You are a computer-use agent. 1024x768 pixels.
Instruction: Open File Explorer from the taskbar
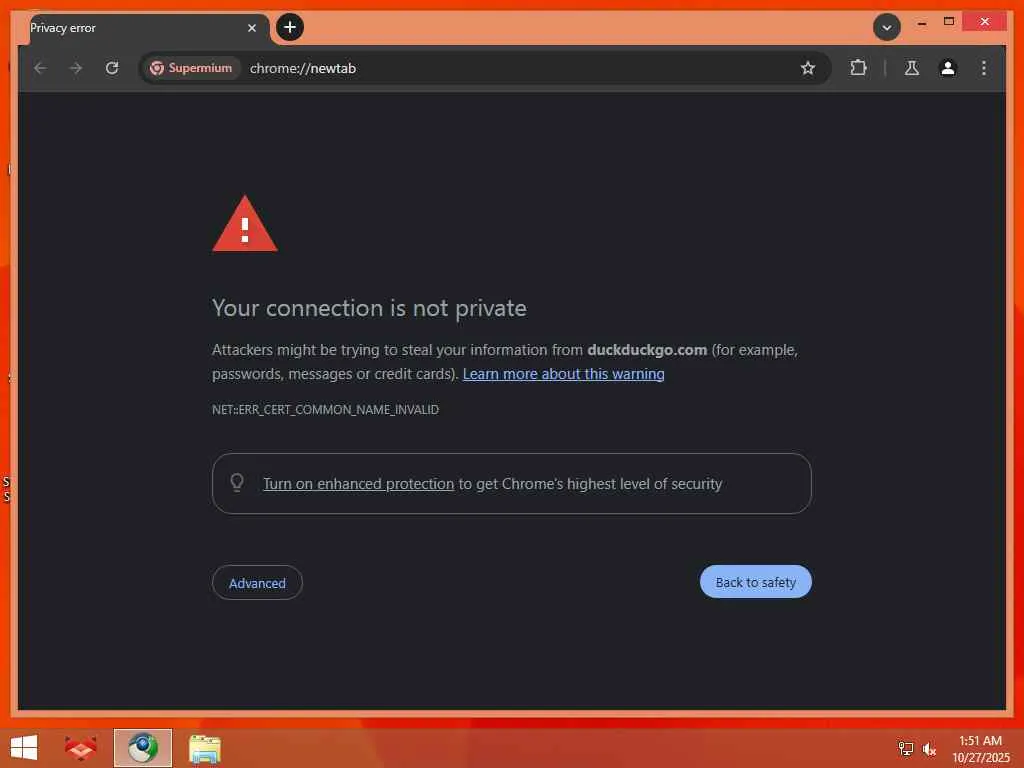(x=204, y=748)
